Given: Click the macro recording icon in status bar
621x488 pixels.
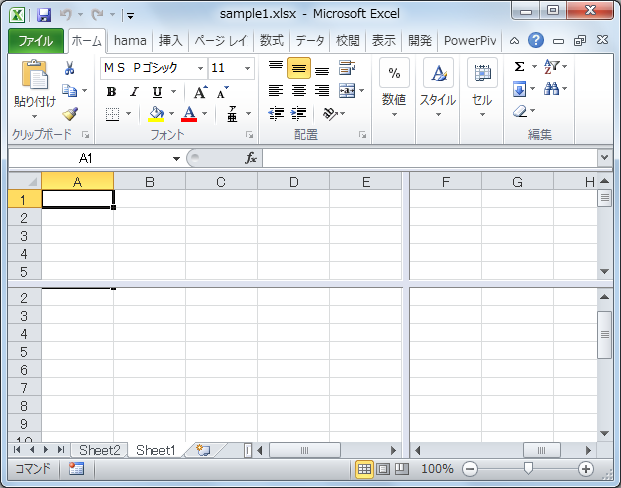Looking at the screenshot, I should pyautogui.click(x=76, y=469).
